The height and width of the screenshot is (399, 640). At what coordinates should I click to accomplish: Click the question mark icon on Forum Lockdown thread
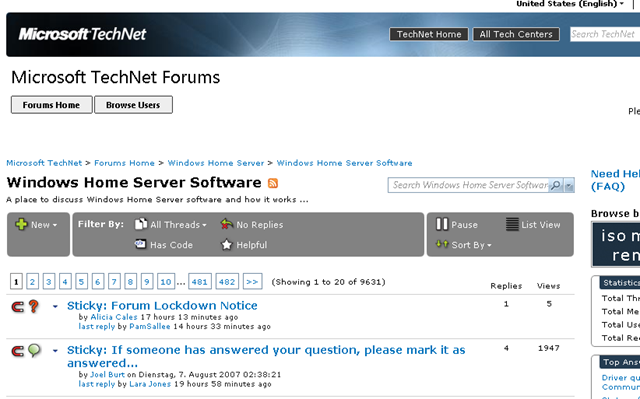pos(34,306)
